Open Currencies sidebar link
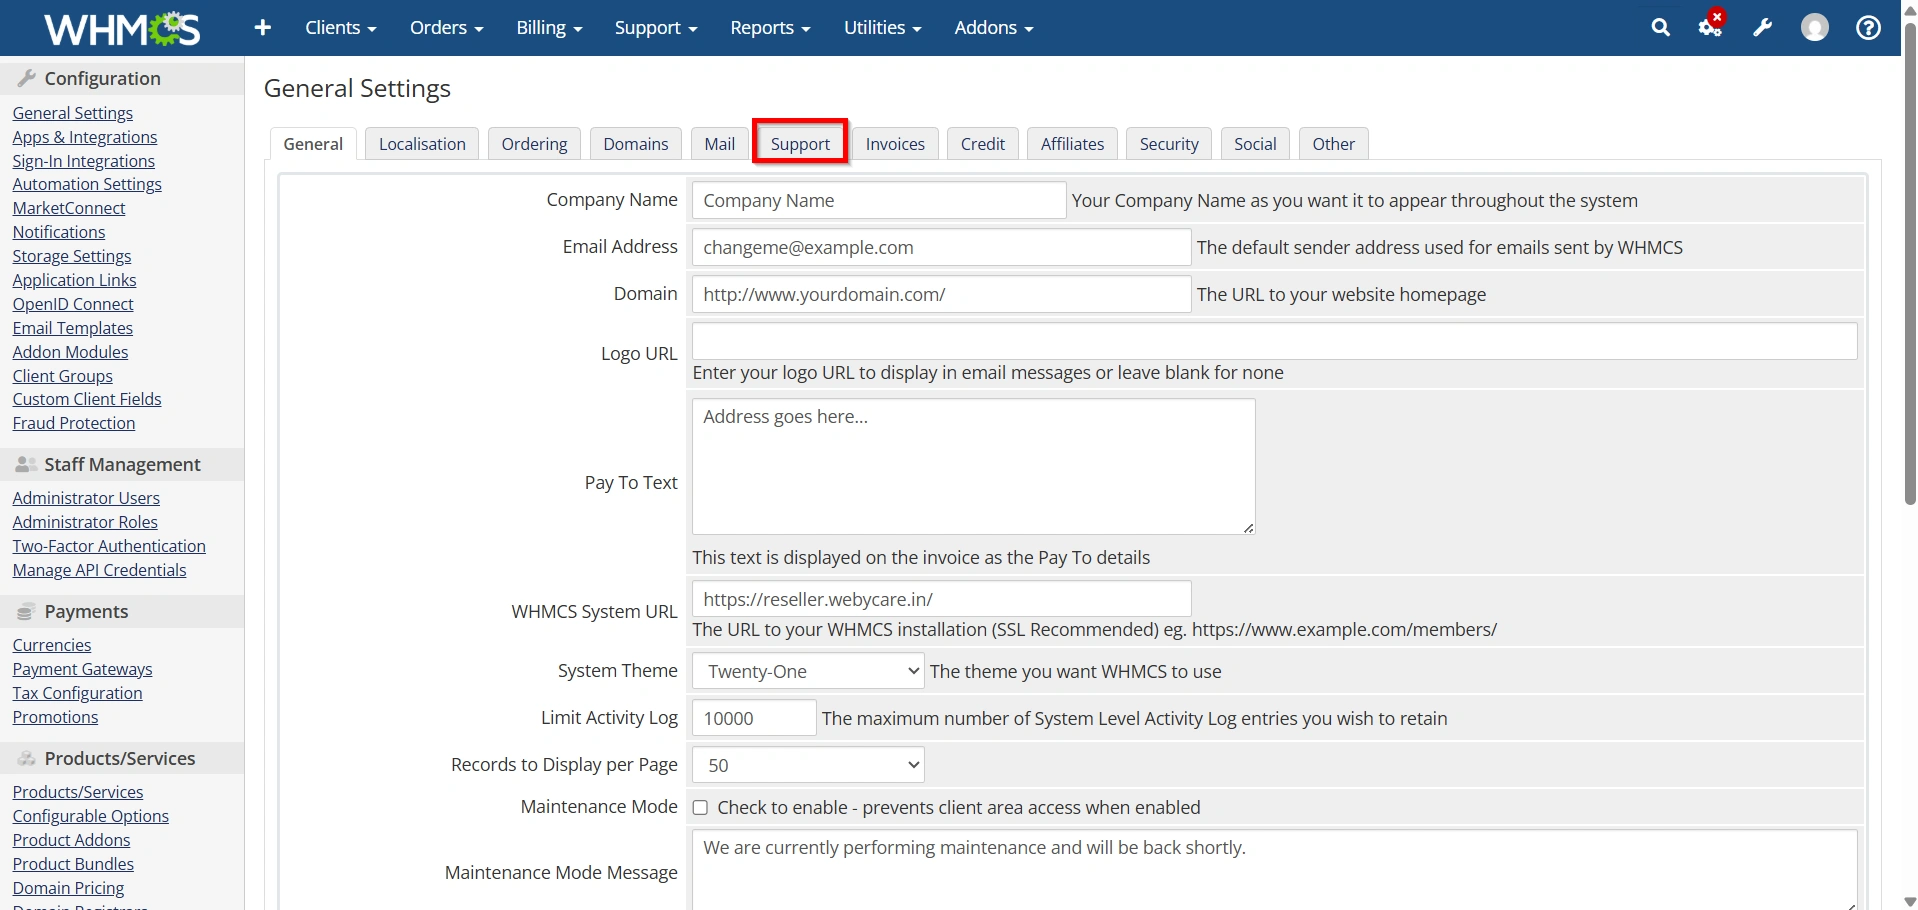This screenshot has width=1918, height=910. [52, 645]
